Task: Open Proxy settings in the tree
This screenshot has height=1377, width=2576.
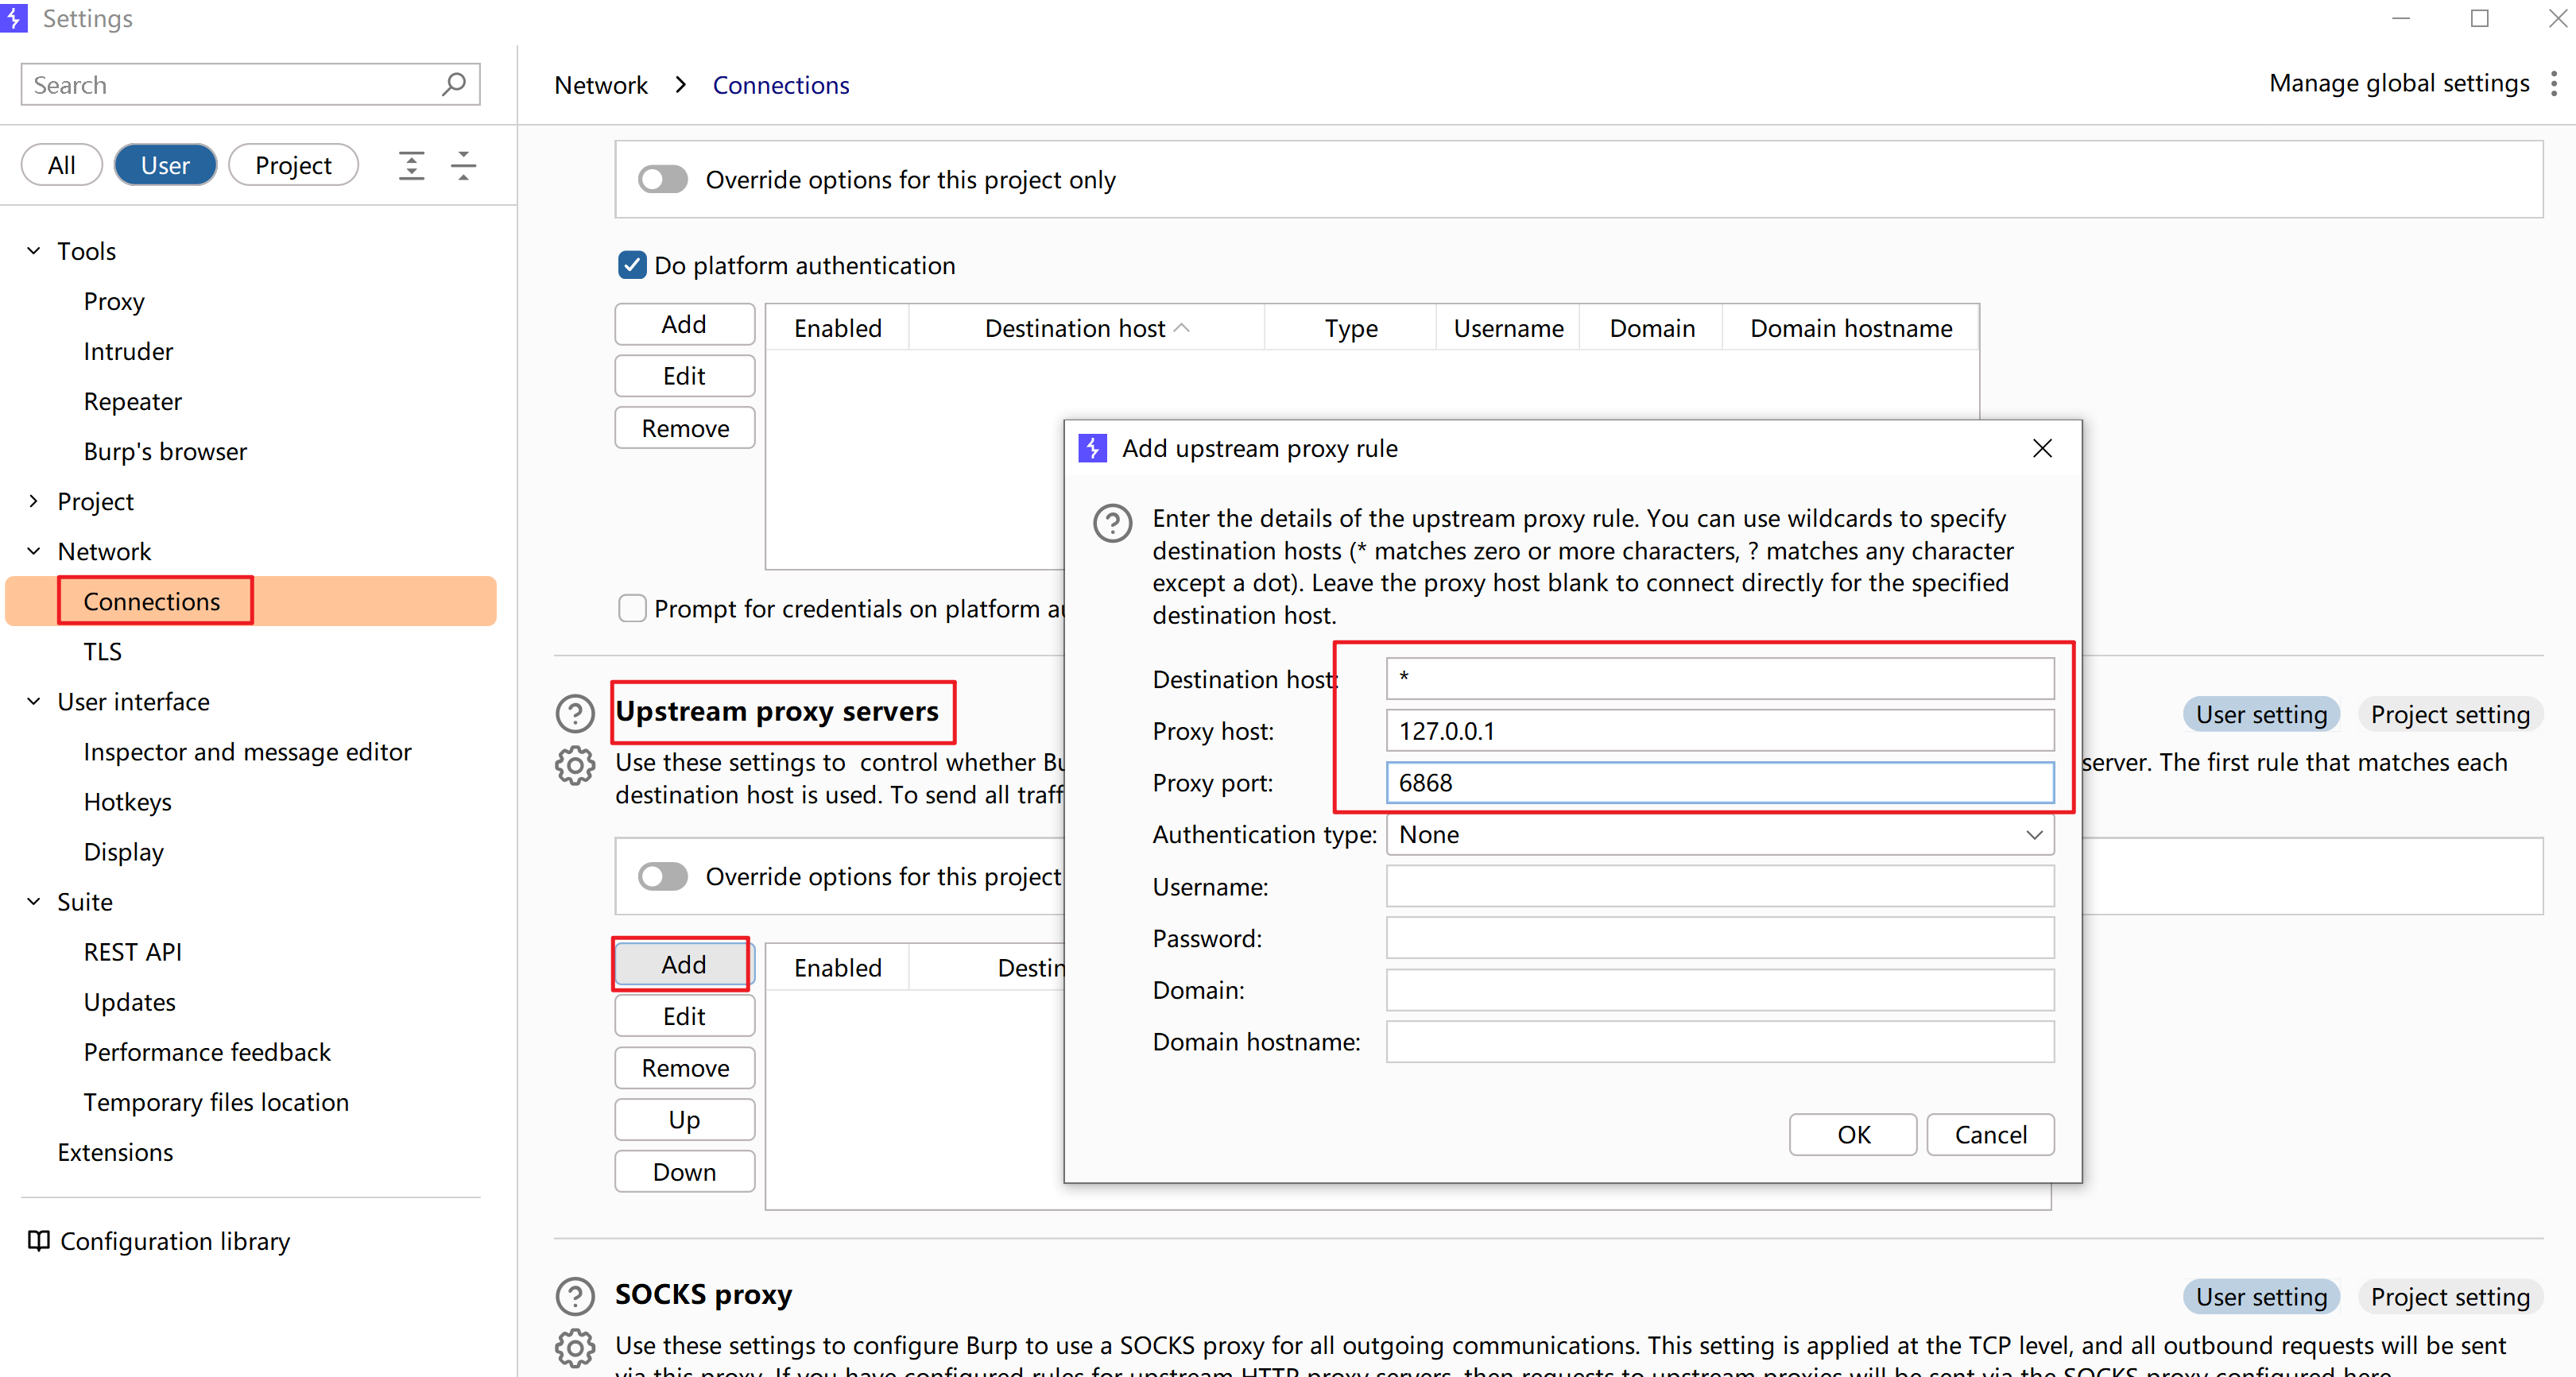Action: click(x=114, y=301)
